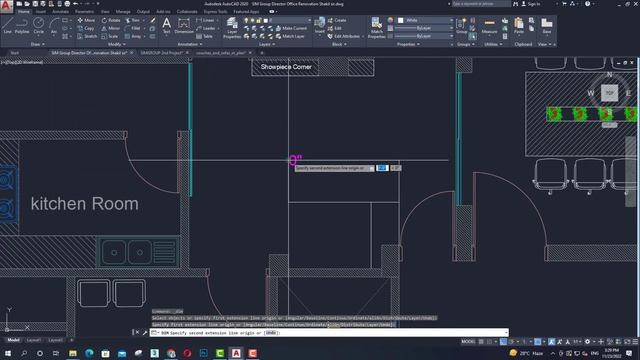Select the Circle tool
640x360 pixels.
click(38, 25)
